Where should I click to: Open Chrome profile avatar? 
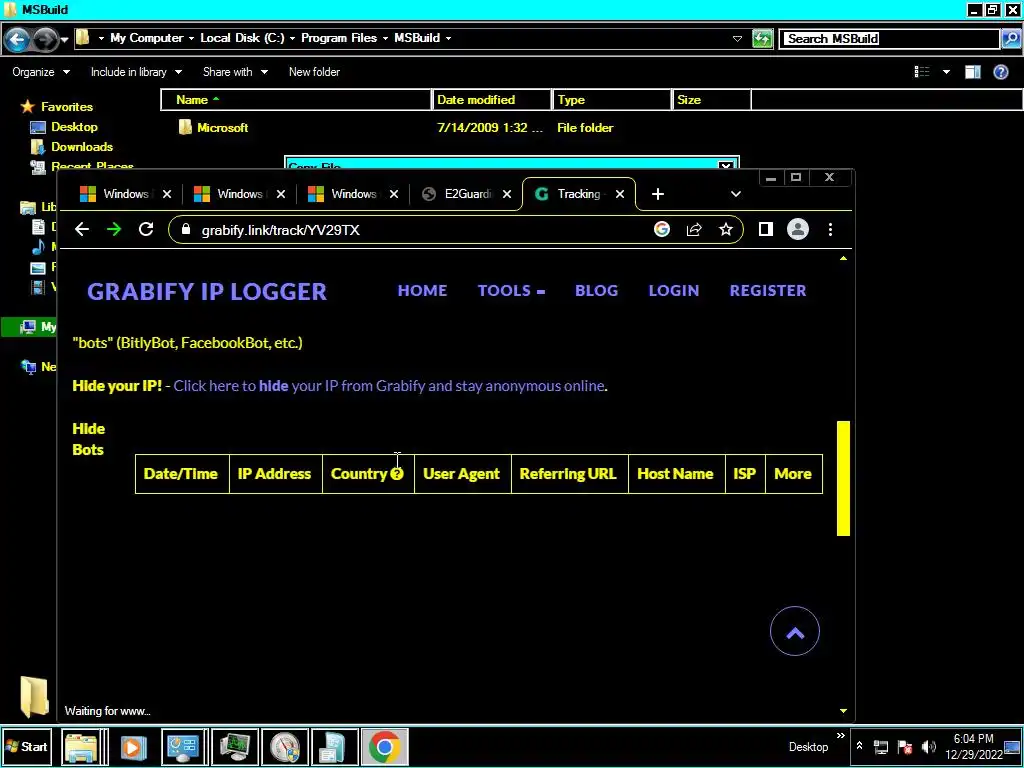(797, 229)
